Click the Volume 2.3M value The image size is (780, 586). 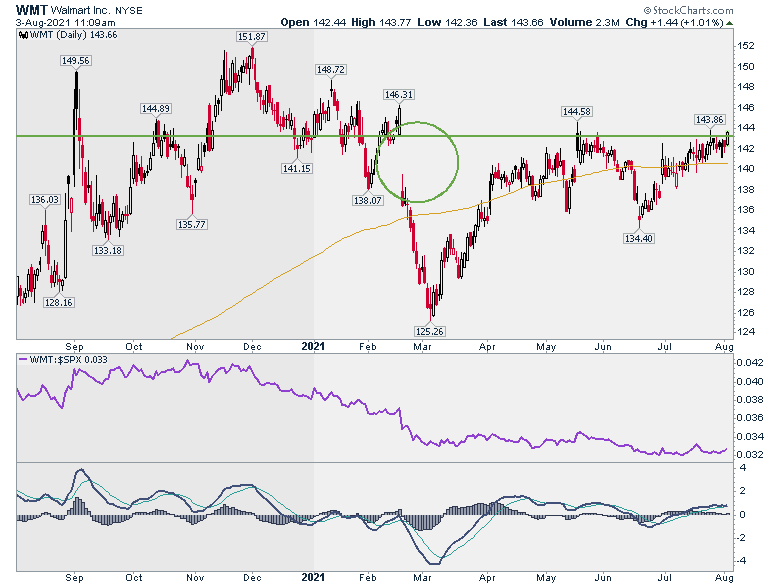pyautogui.click(x=585, y=22)
